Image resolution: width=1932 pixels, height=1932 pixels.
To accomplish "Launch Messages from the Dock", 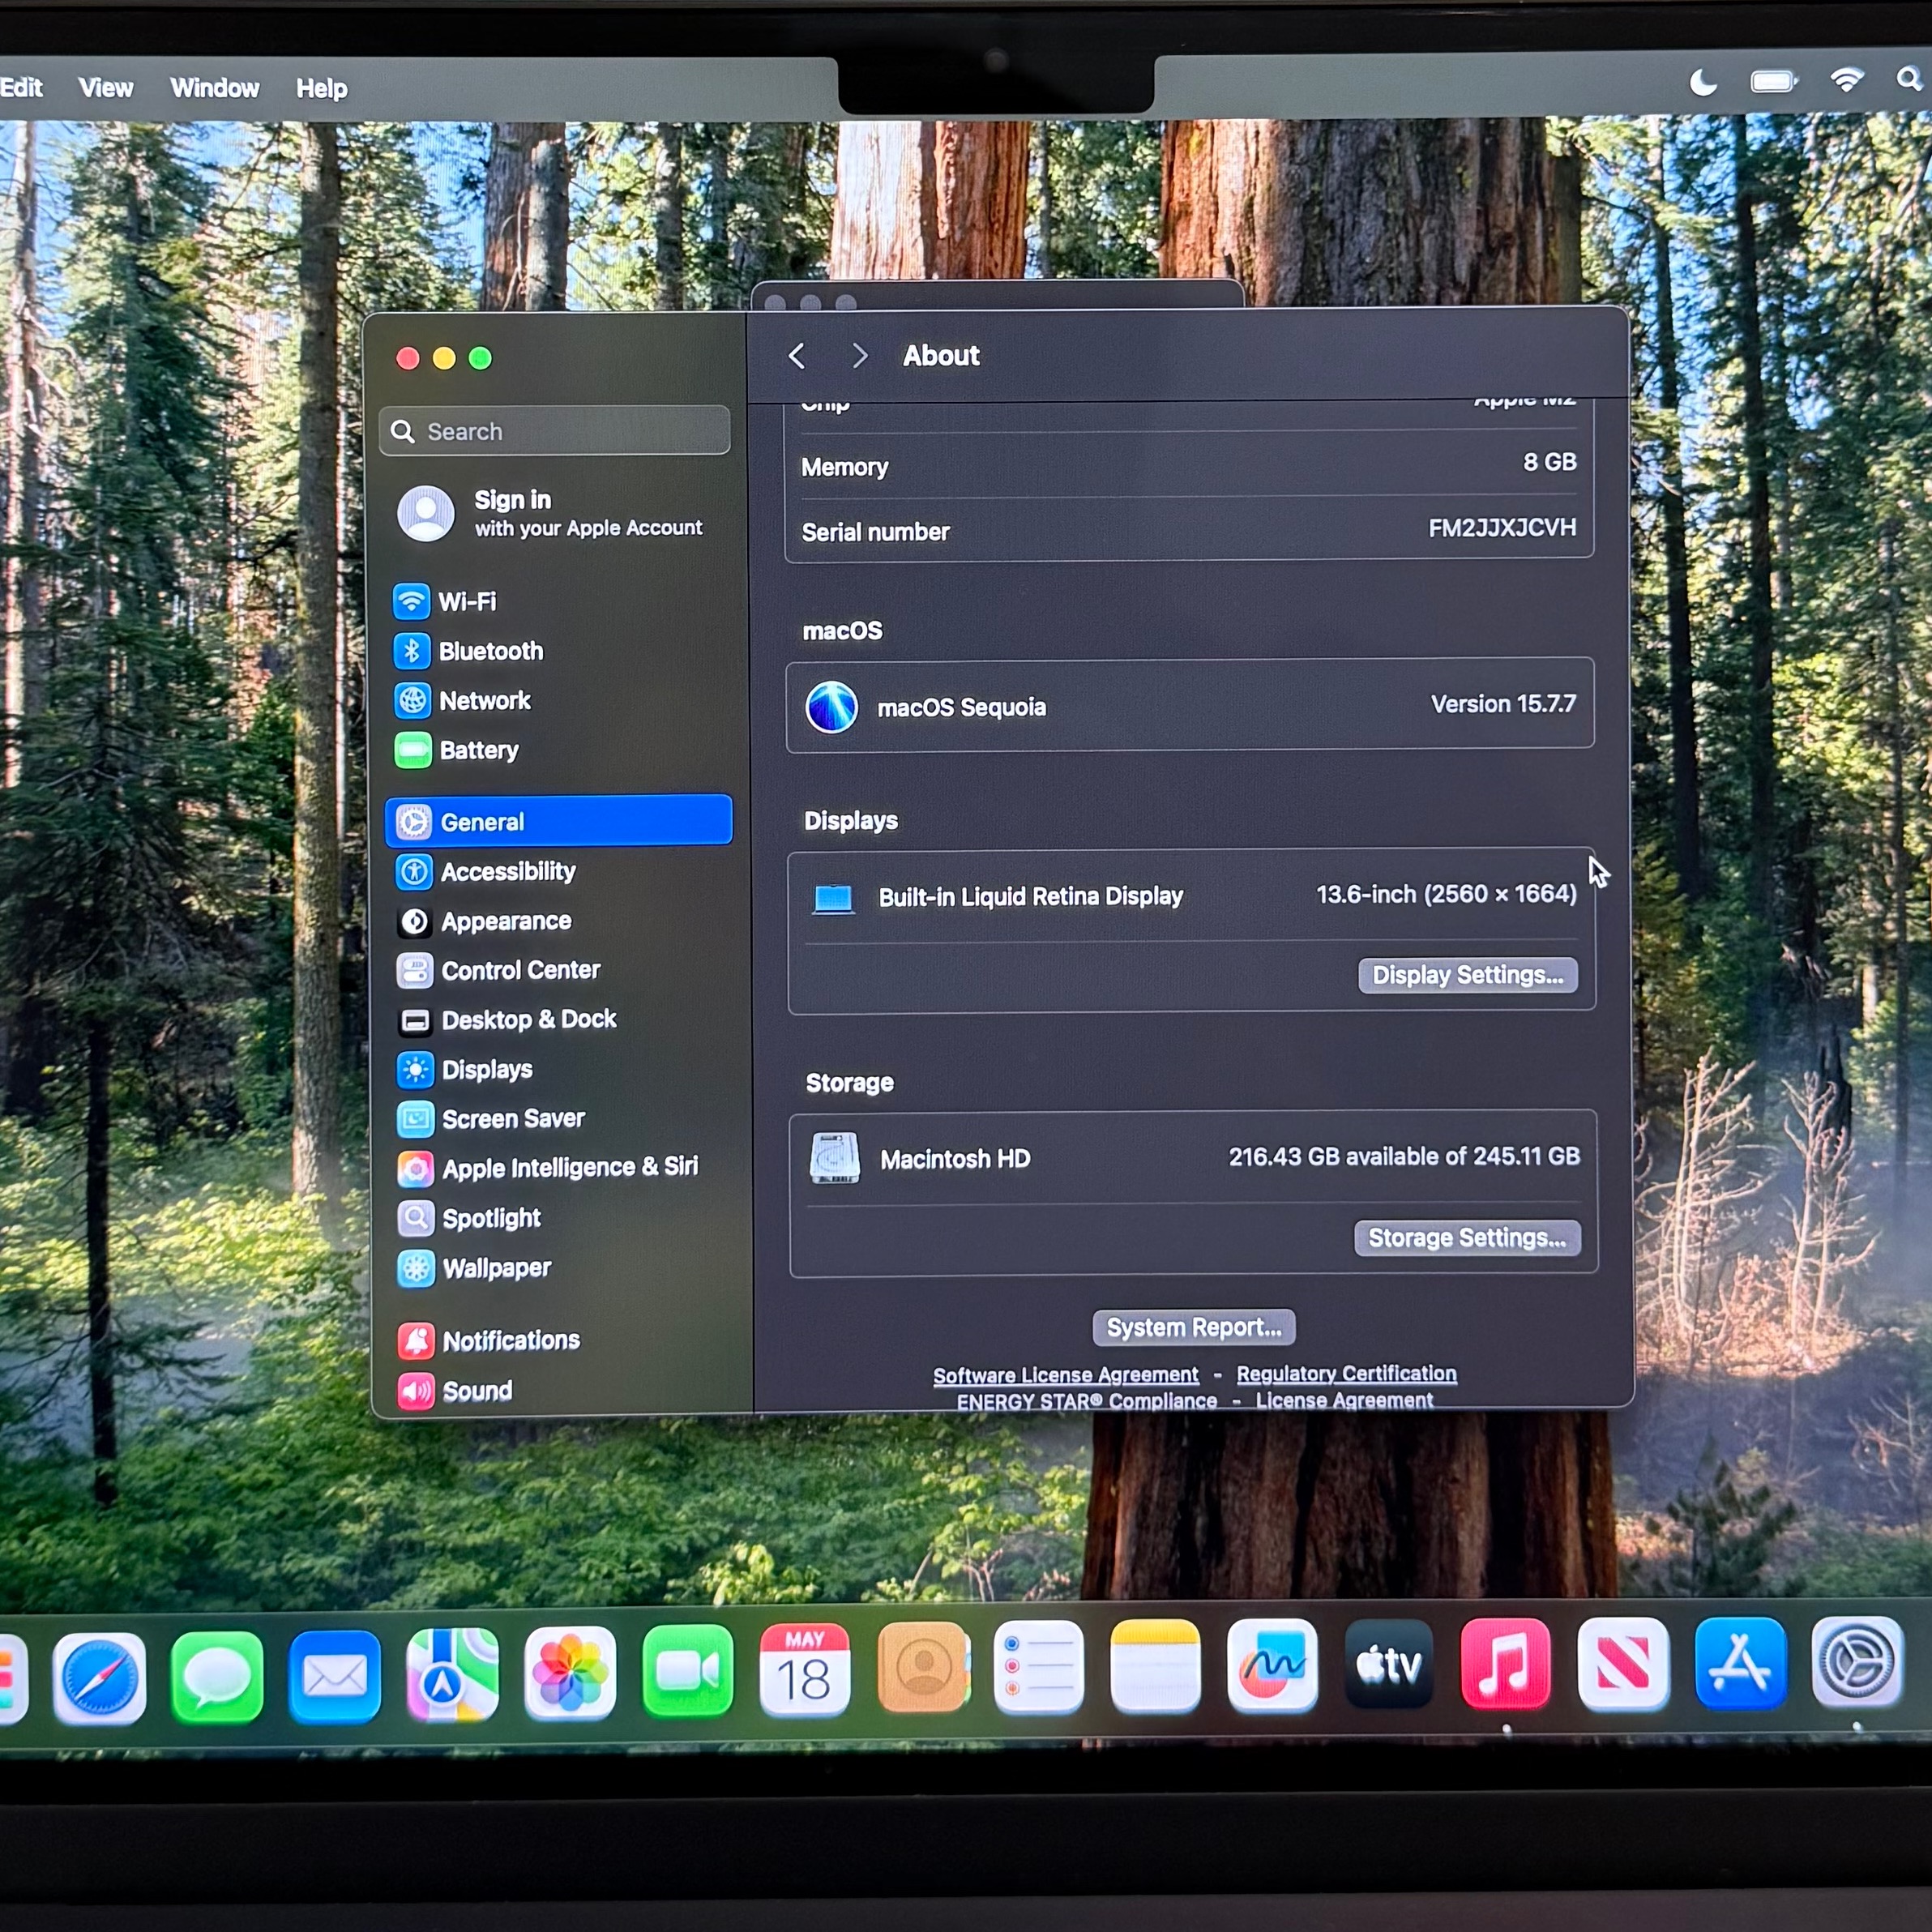I will click(217, 1676).
